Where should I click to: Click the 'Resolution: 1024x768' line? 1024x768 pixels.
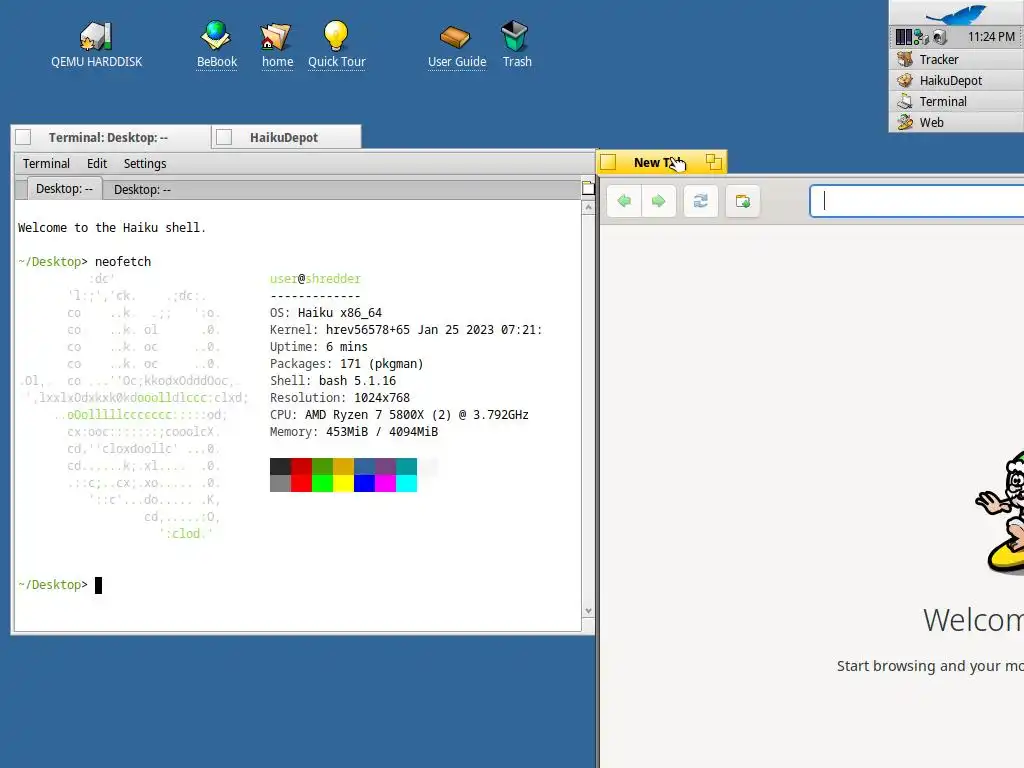(x=340, y=398)
